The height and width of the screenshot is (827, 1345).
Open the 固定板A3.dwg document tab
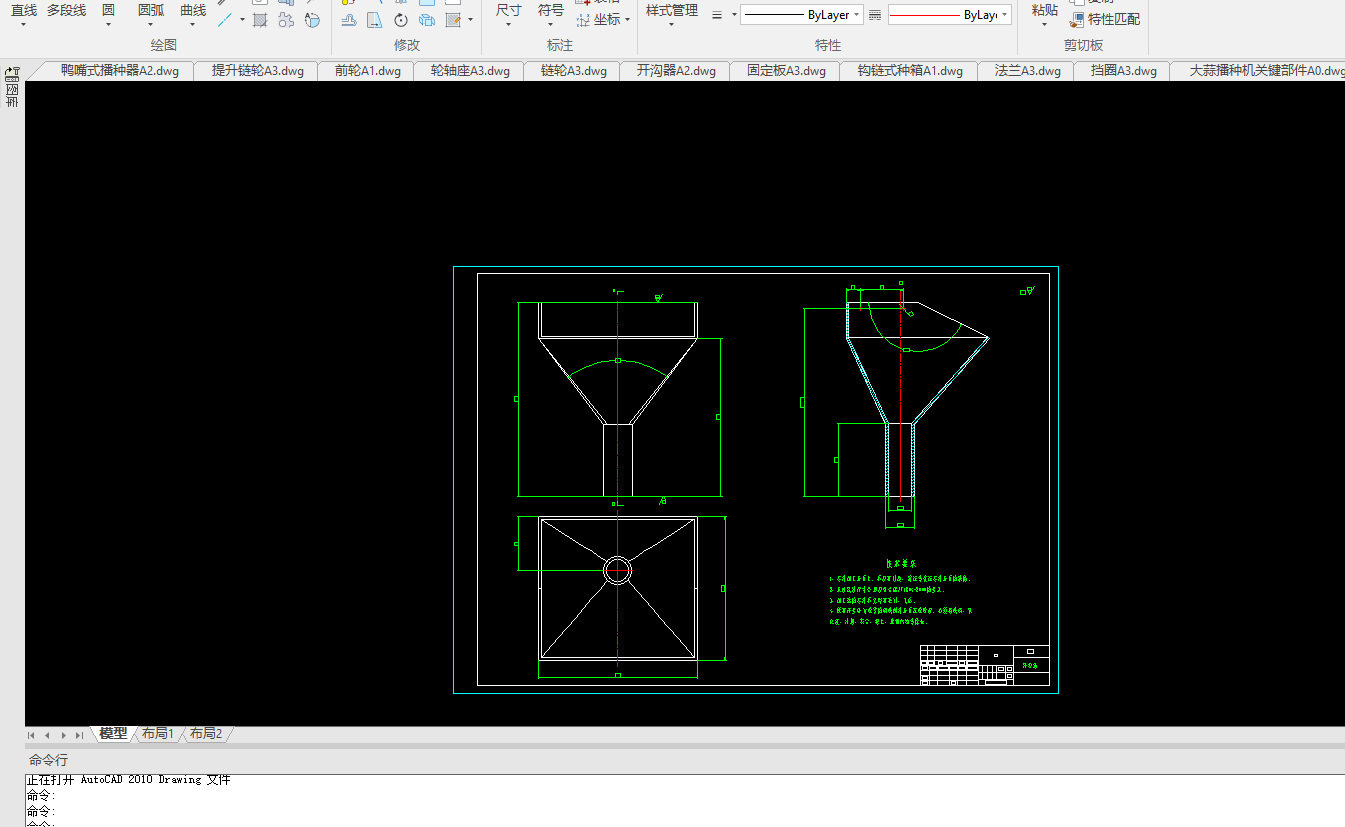pyautogui.click(x=786, y=71)
